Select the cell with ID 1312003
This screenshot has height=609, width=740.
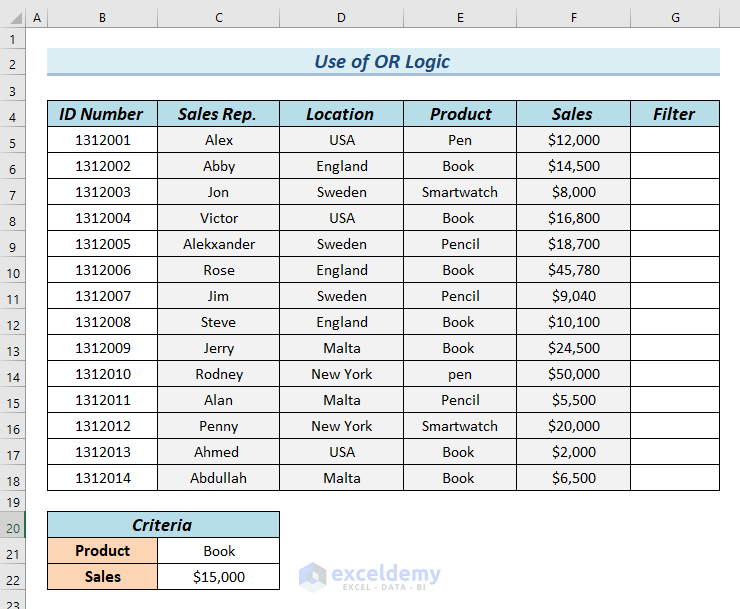[102, 192]
